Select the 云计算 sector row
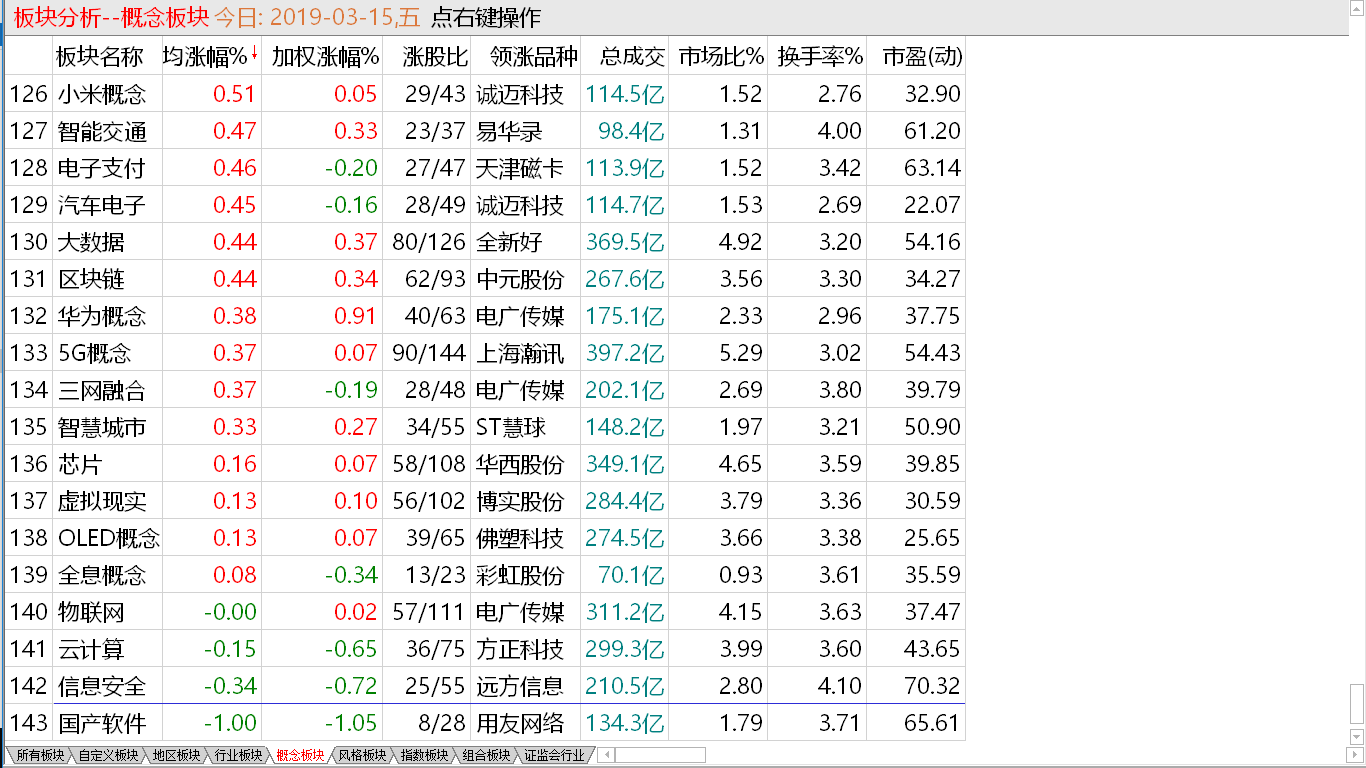 (485, 649)
